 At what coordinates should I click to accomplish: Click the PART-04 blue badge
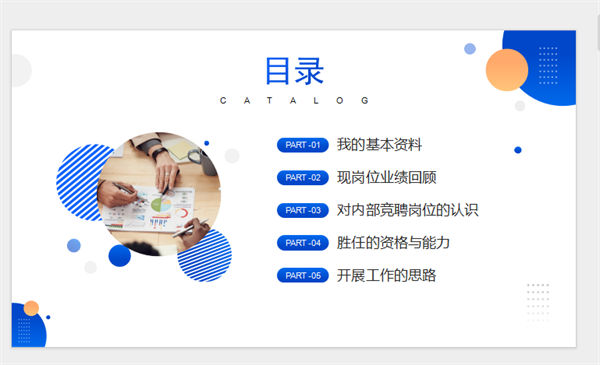[x=303, y=243]
